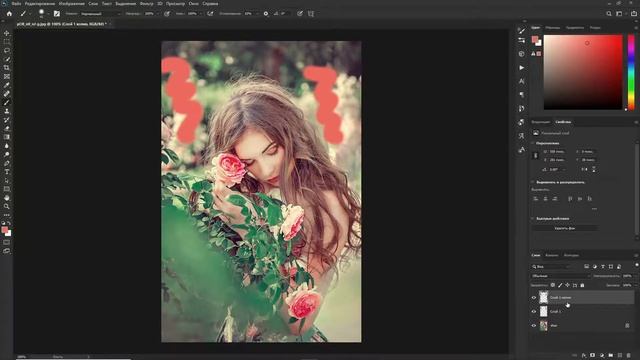Switch to the 'Контуры' tab

pos(571,255)
